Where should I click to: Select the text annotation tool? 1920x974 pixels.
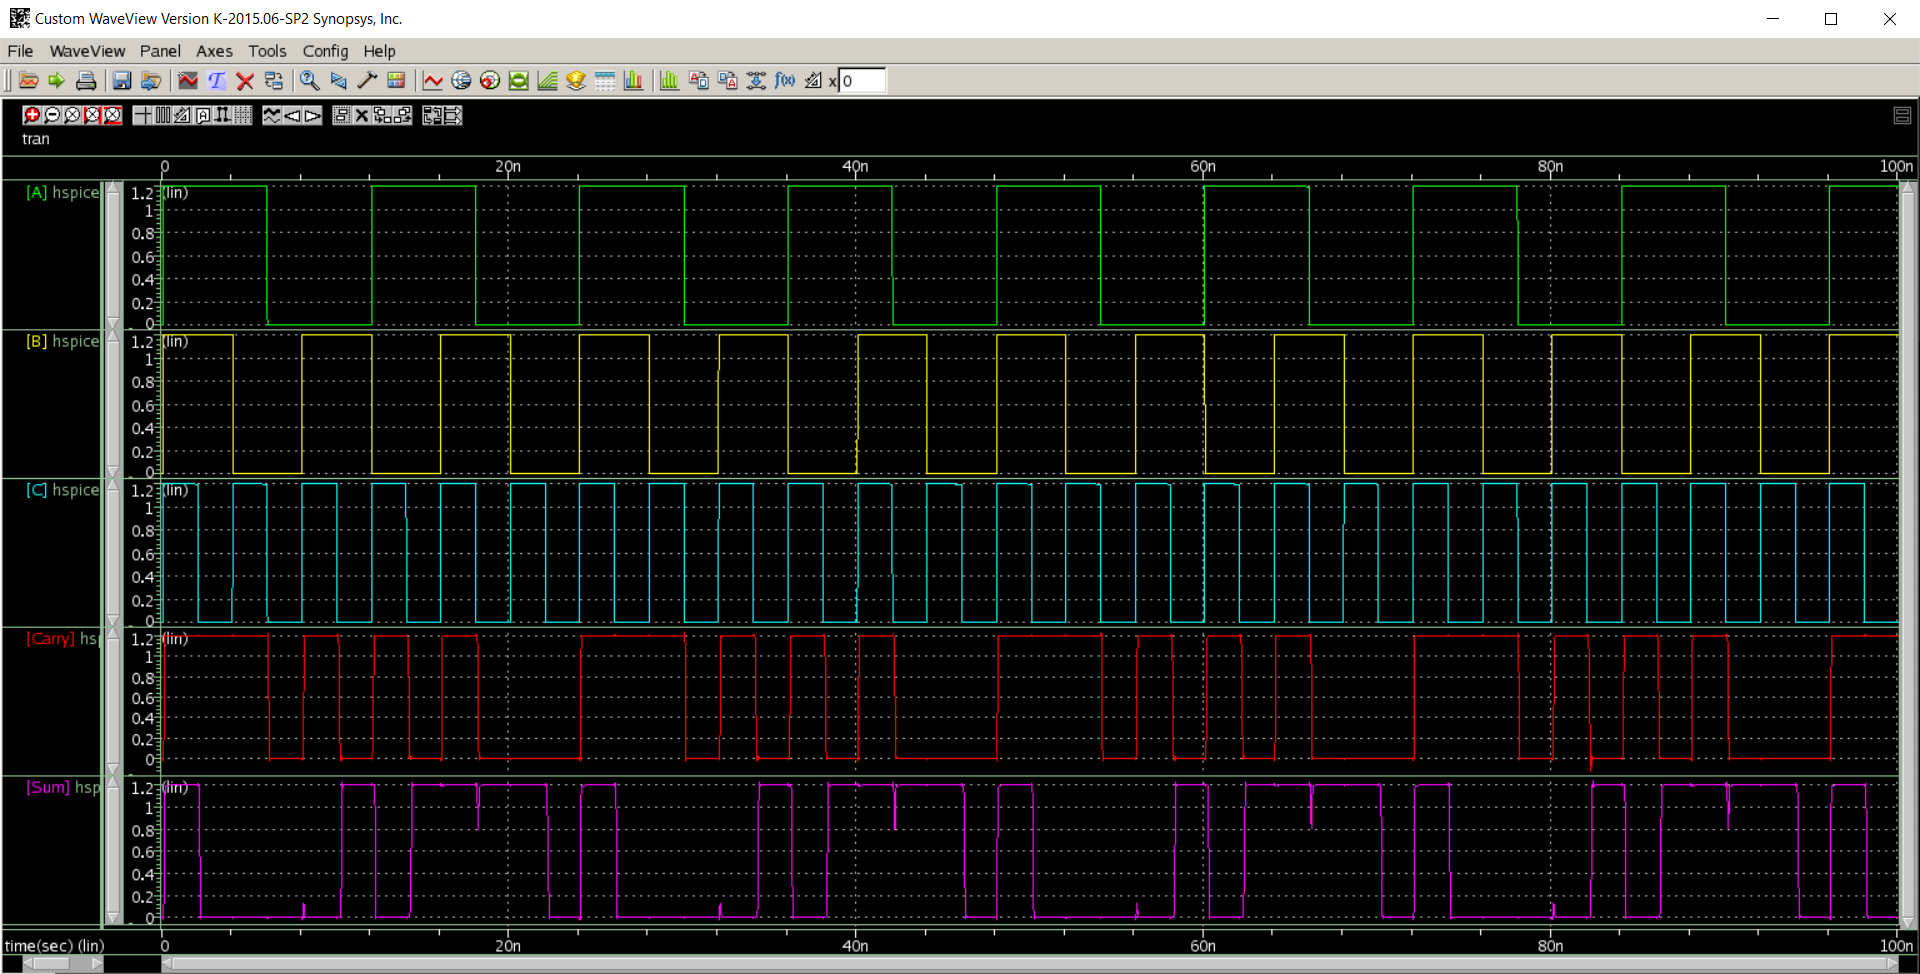[217, 81]
